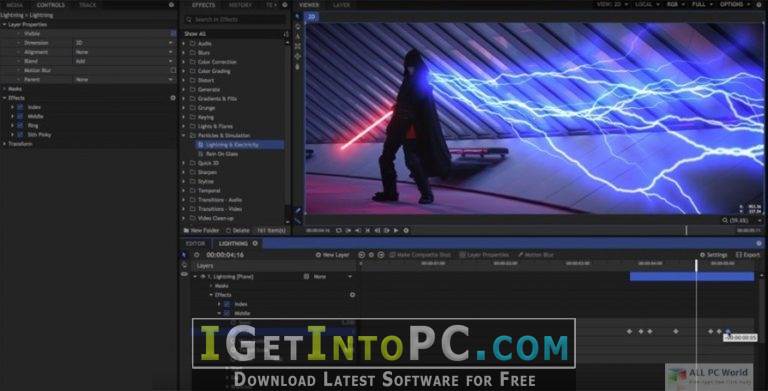Open the Controls panel gear menu
This screenshot has width=768, height=391.
tap(171, 5)
